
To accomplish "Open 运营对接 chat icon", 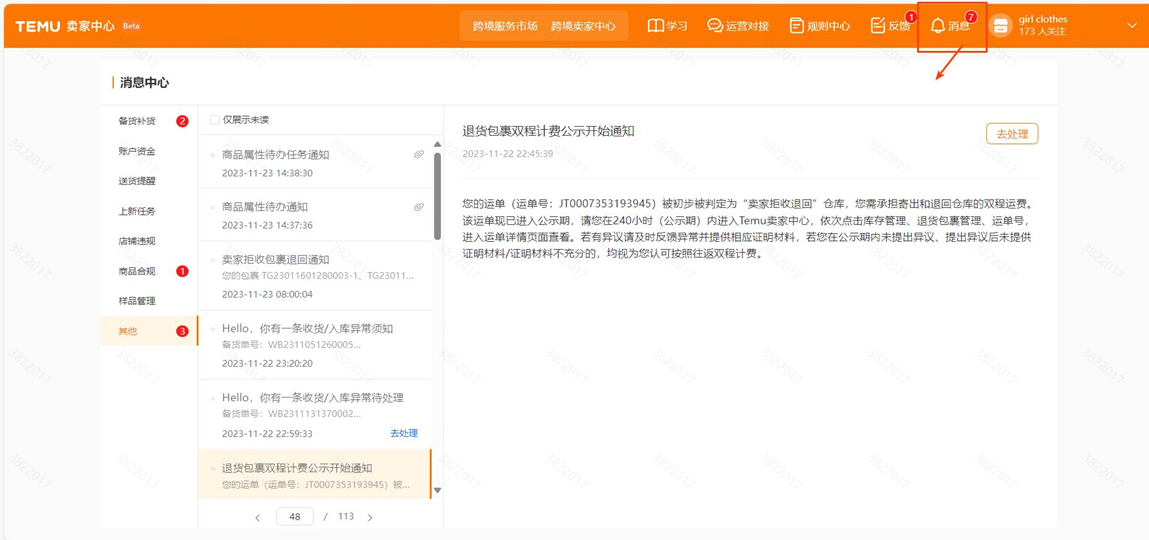I will [x=715, y=26].
